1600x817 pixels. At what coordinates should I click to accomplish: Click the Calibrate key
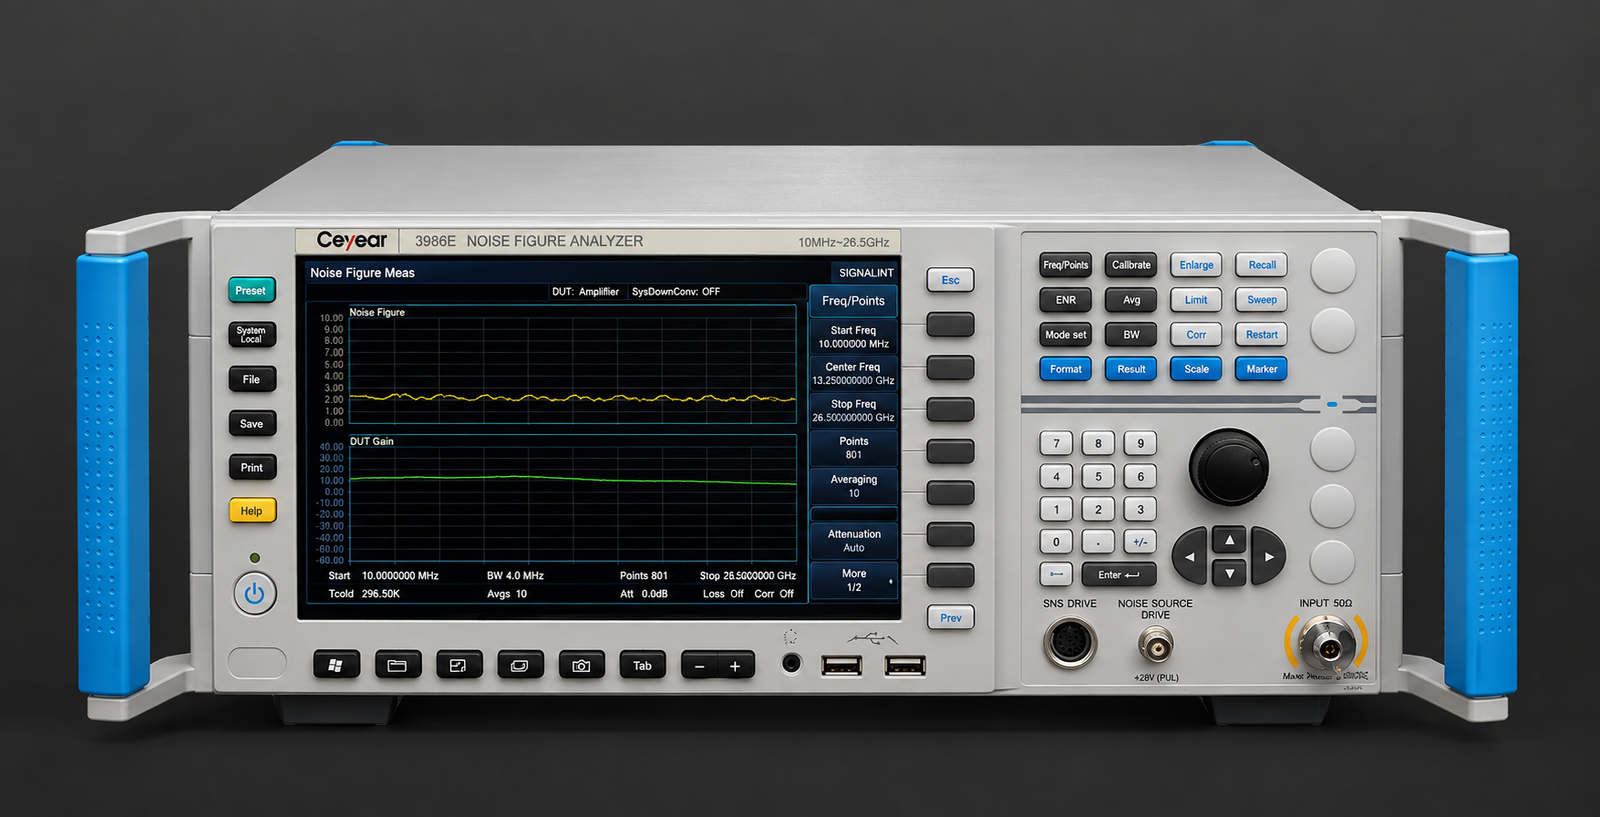click(x=1131, y=265)
